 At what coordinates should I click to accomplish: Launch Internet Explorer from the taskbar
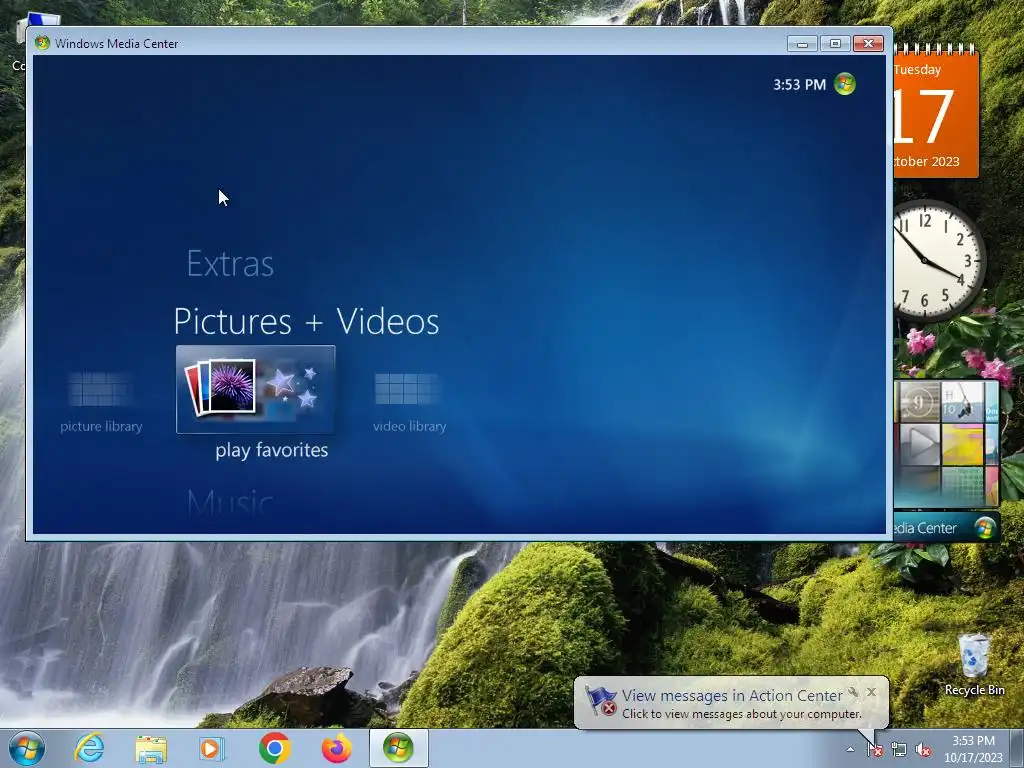[89, 748]
